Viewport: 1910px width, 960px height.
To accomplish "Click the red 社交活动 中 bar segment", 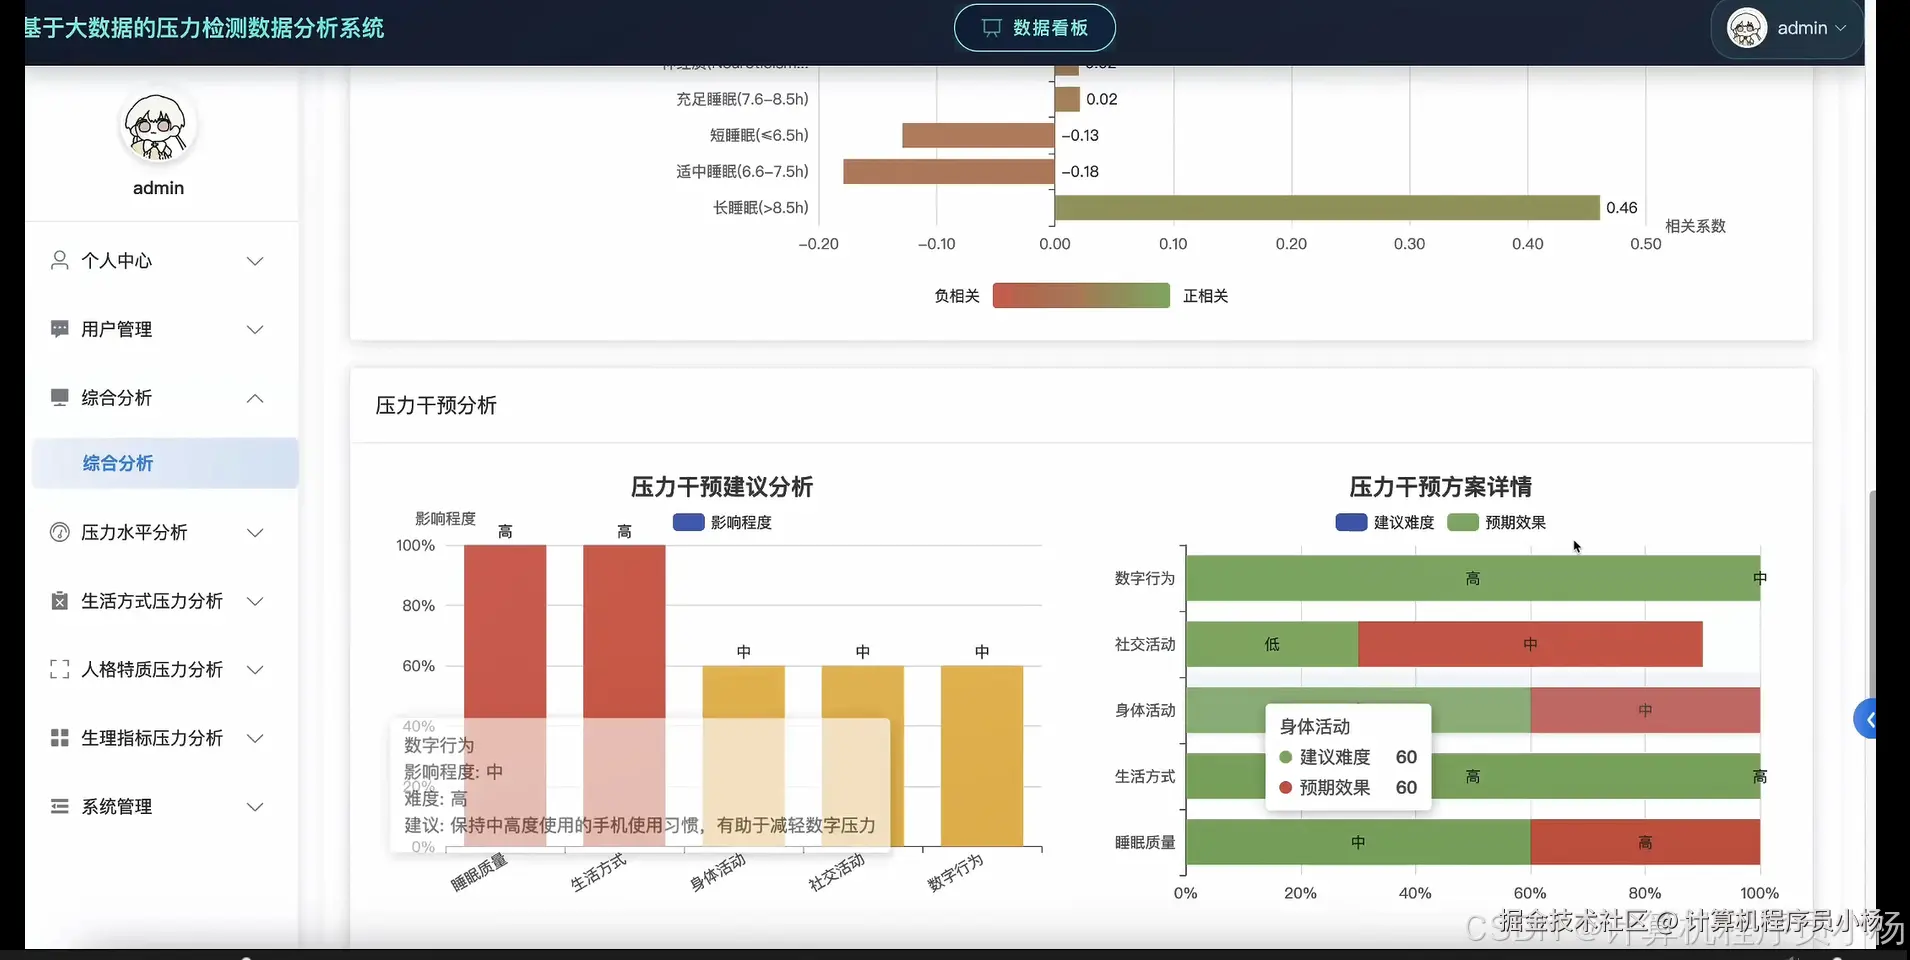I will tap(1530, 644).
